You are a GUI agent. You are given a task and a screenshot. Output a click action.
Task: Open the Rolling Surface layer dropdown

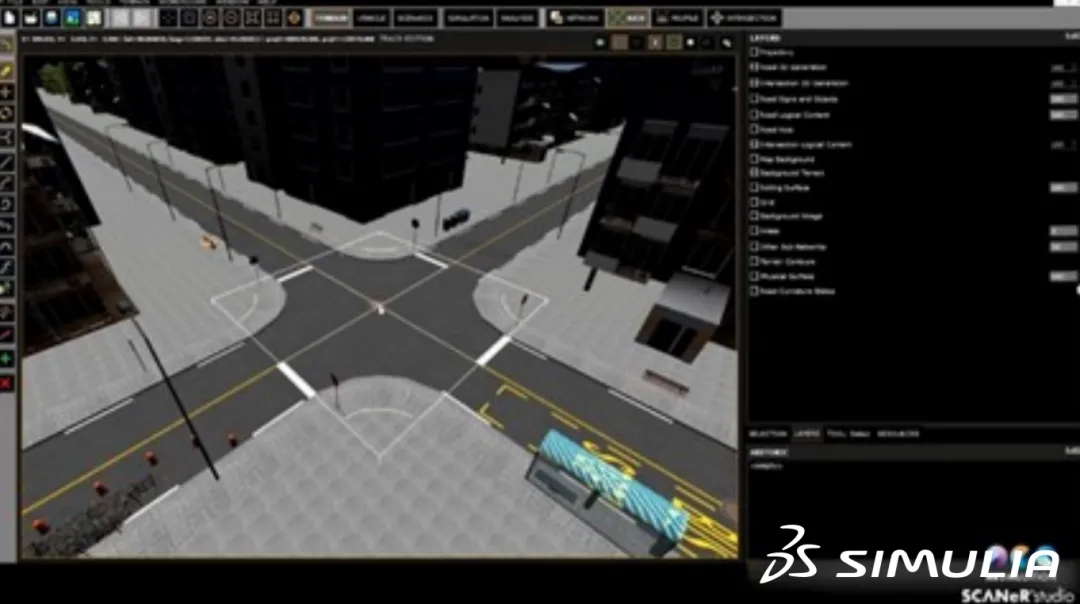point(1061,187)
